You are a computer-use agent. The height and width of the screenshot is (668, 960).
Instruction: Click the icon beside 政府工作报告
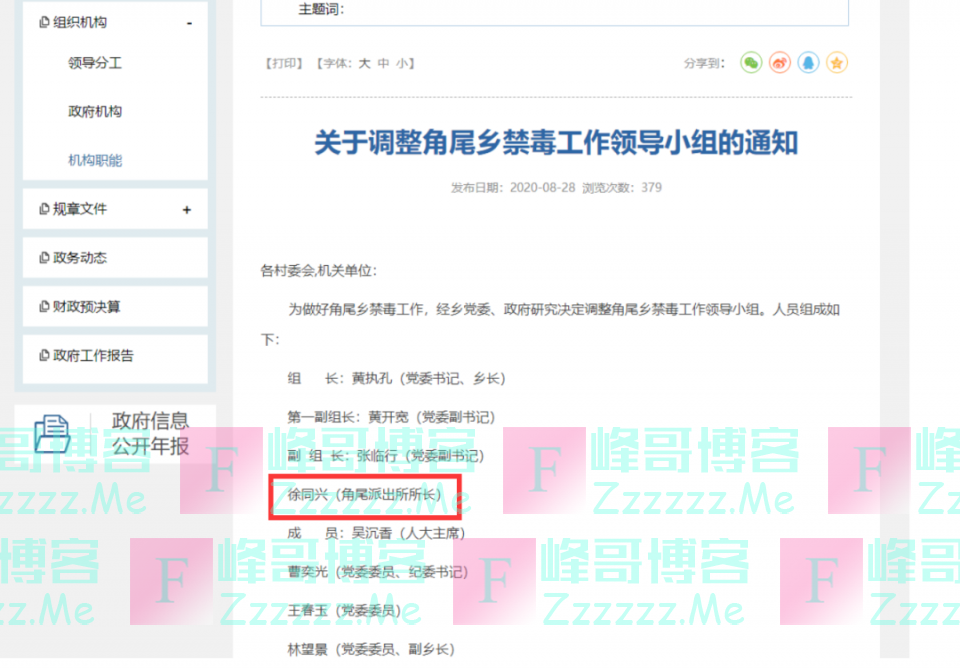(44, 356)
